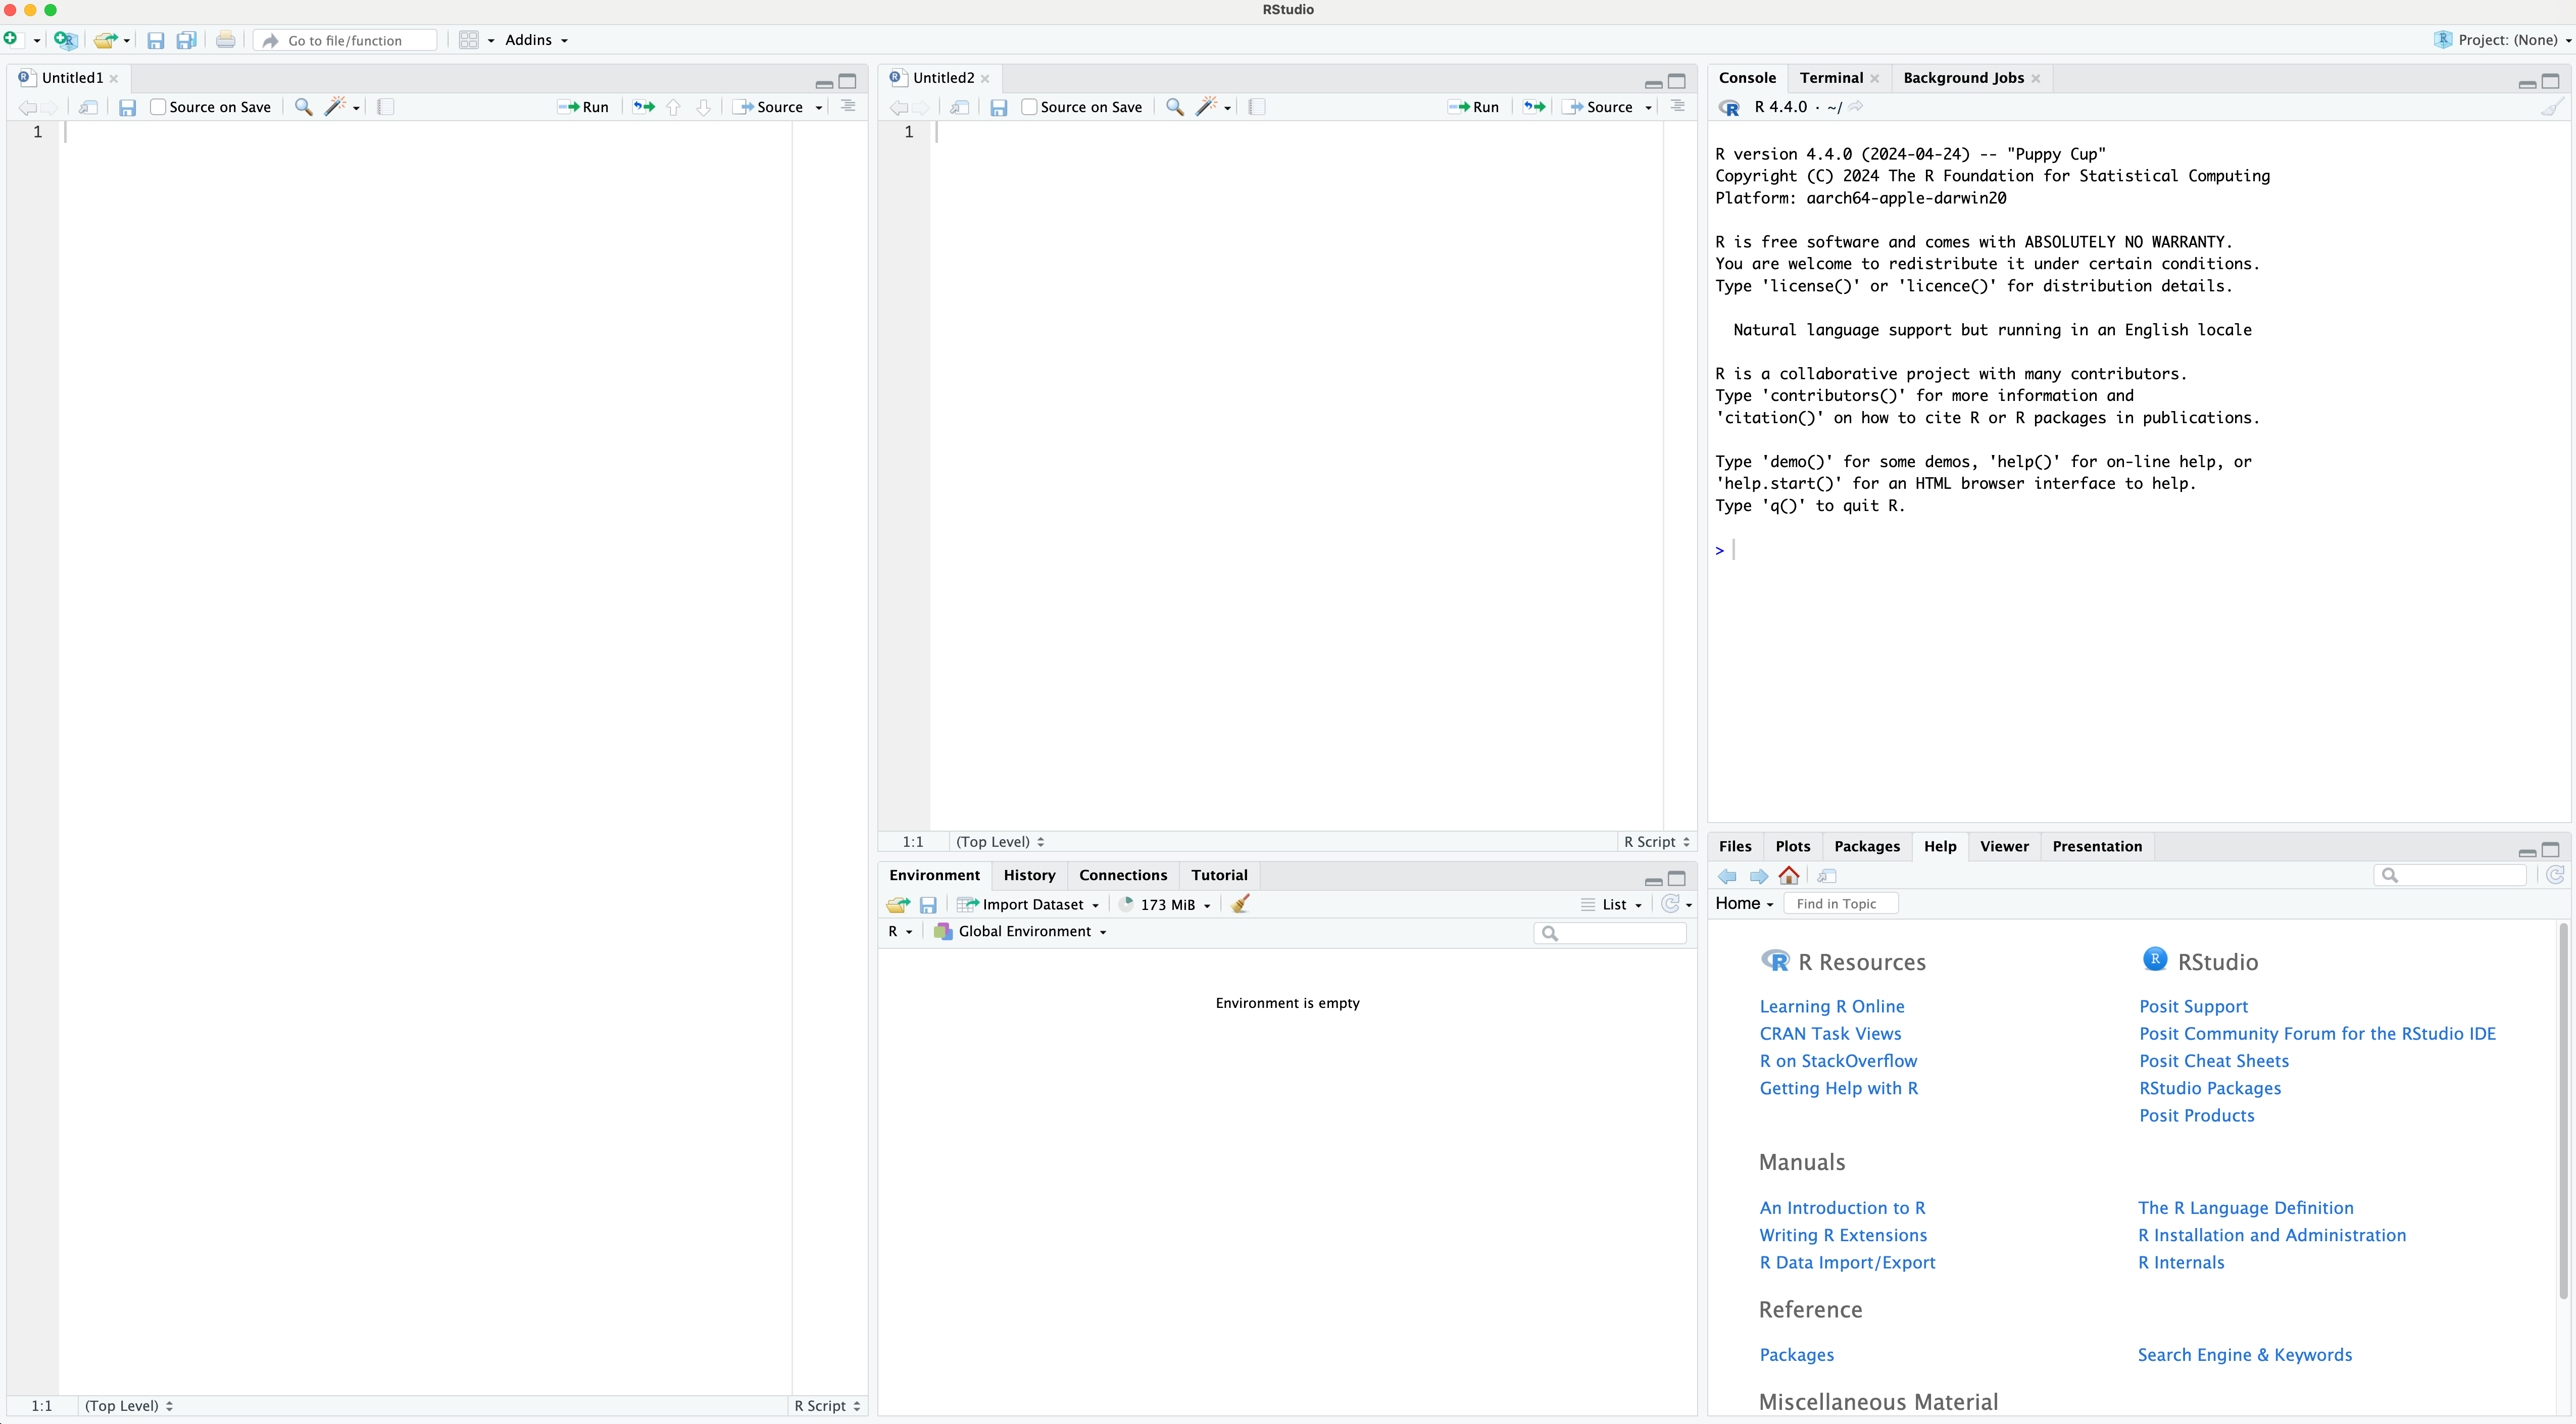Toggle document outline in Untitled2 editor
Screen dimensions: 2576x1424
tap(1677, 106)
